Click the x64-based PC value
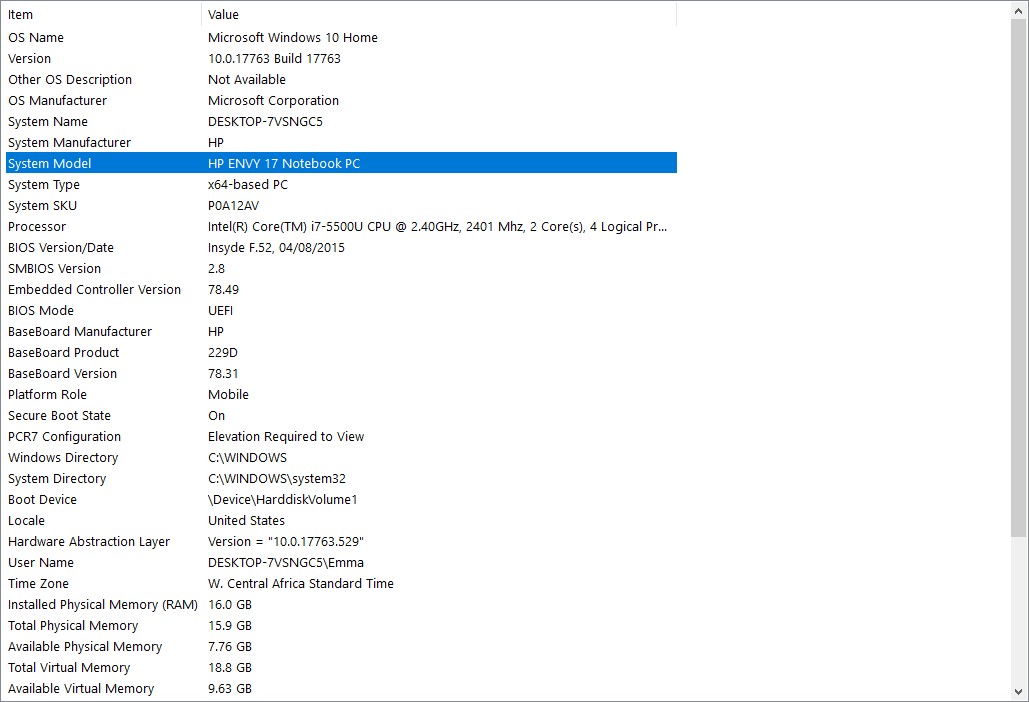 [248, 184]
